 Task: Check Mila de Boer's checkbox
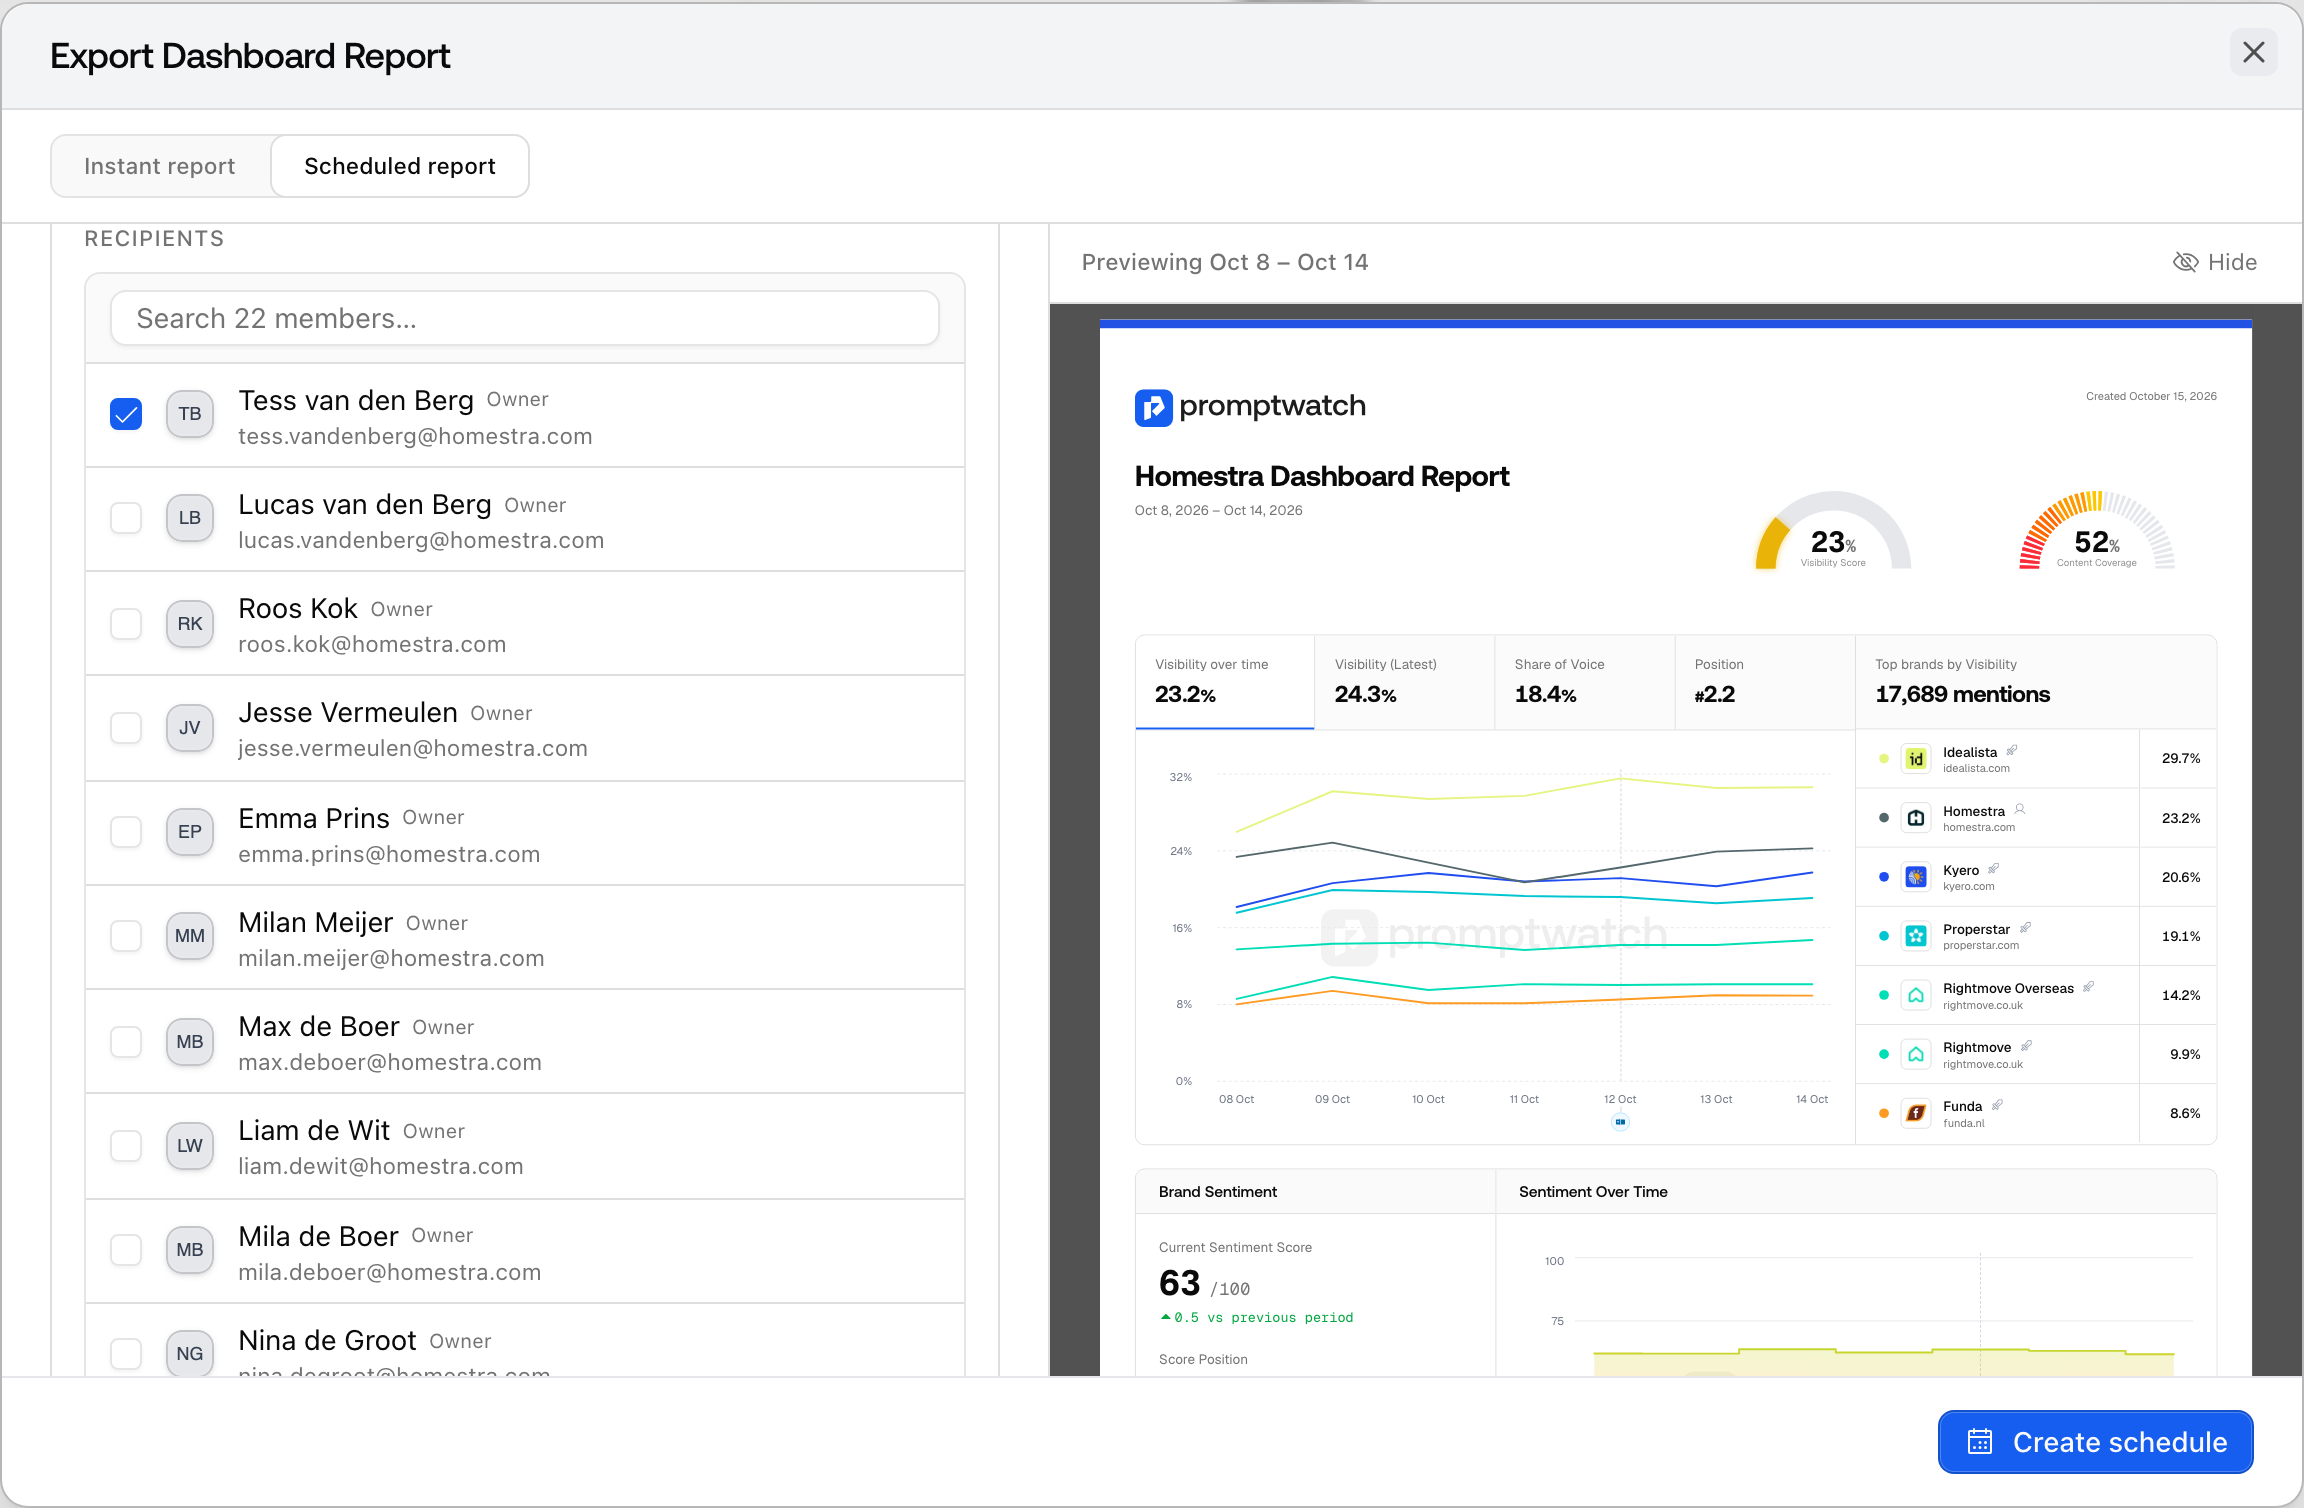126,1250
